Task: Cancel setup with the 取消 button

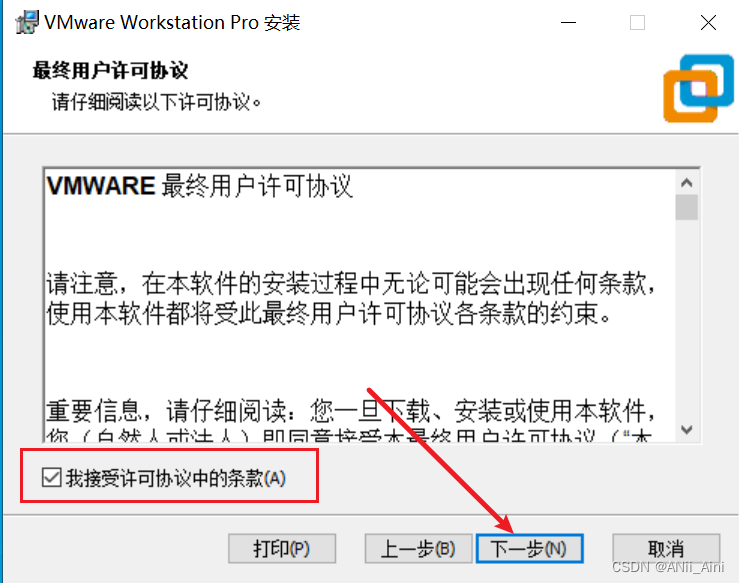Action: click(x=666, y=549)
